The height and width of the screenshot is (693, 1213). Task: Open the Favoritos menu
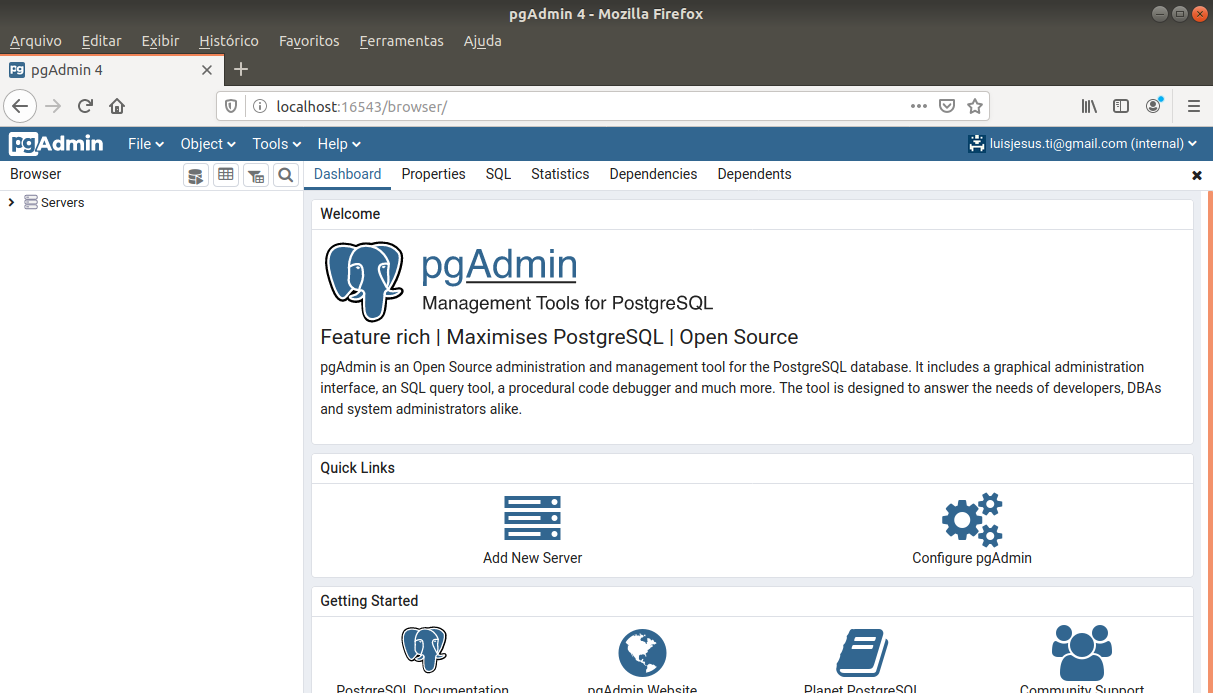tap(309, 41)
